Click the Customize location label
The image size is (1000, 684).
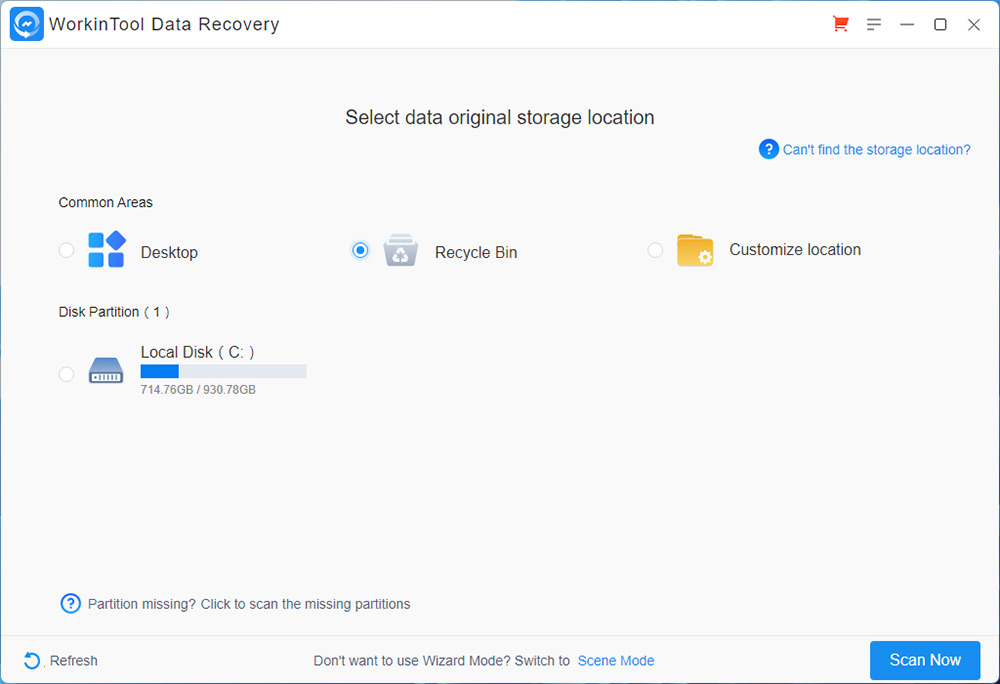(795, 250)
